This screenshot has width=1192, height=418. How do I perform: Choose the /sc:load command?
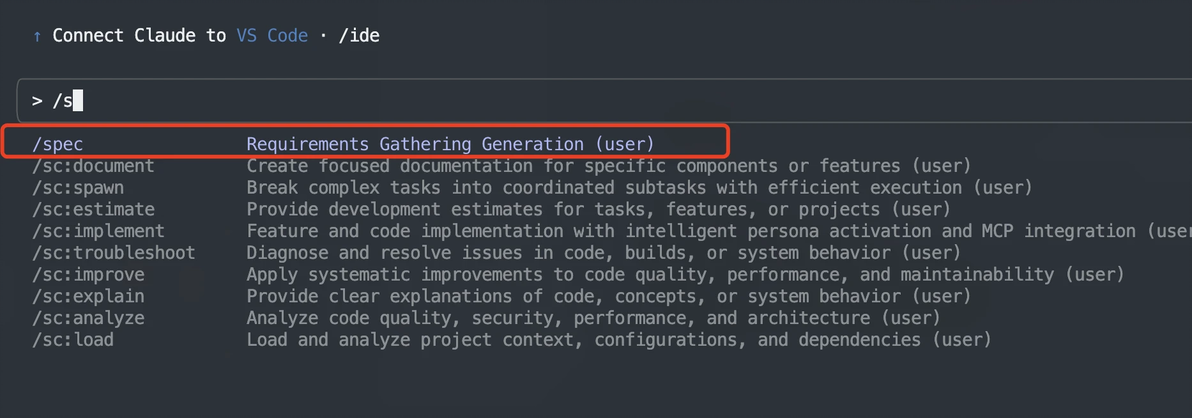coord(73,340)
